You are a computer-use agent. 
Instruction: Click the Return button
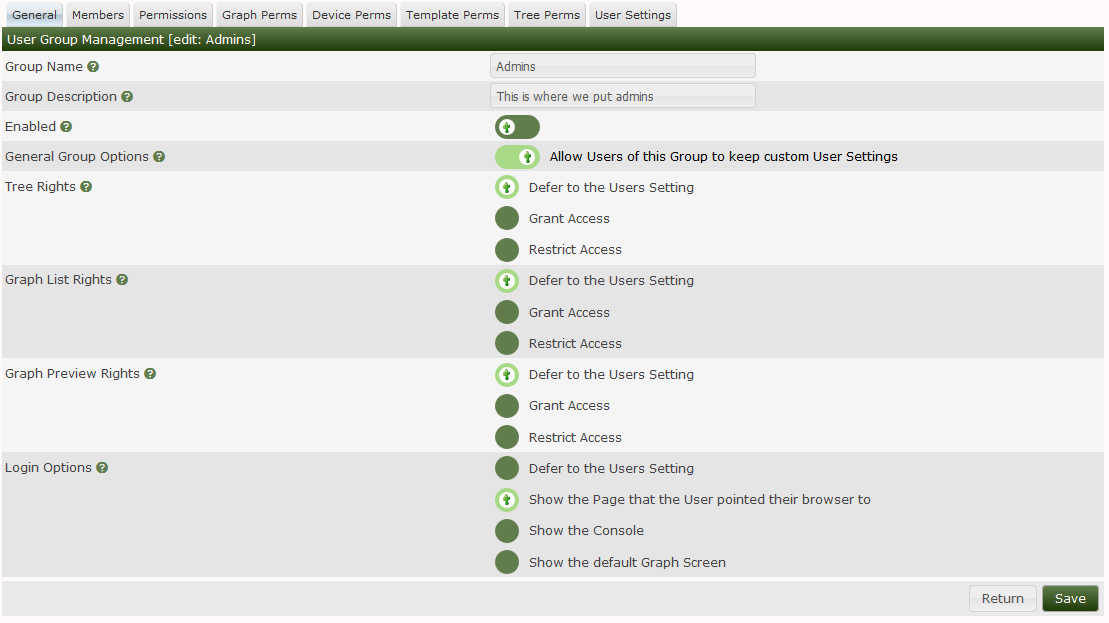(x=1002, y=598)
